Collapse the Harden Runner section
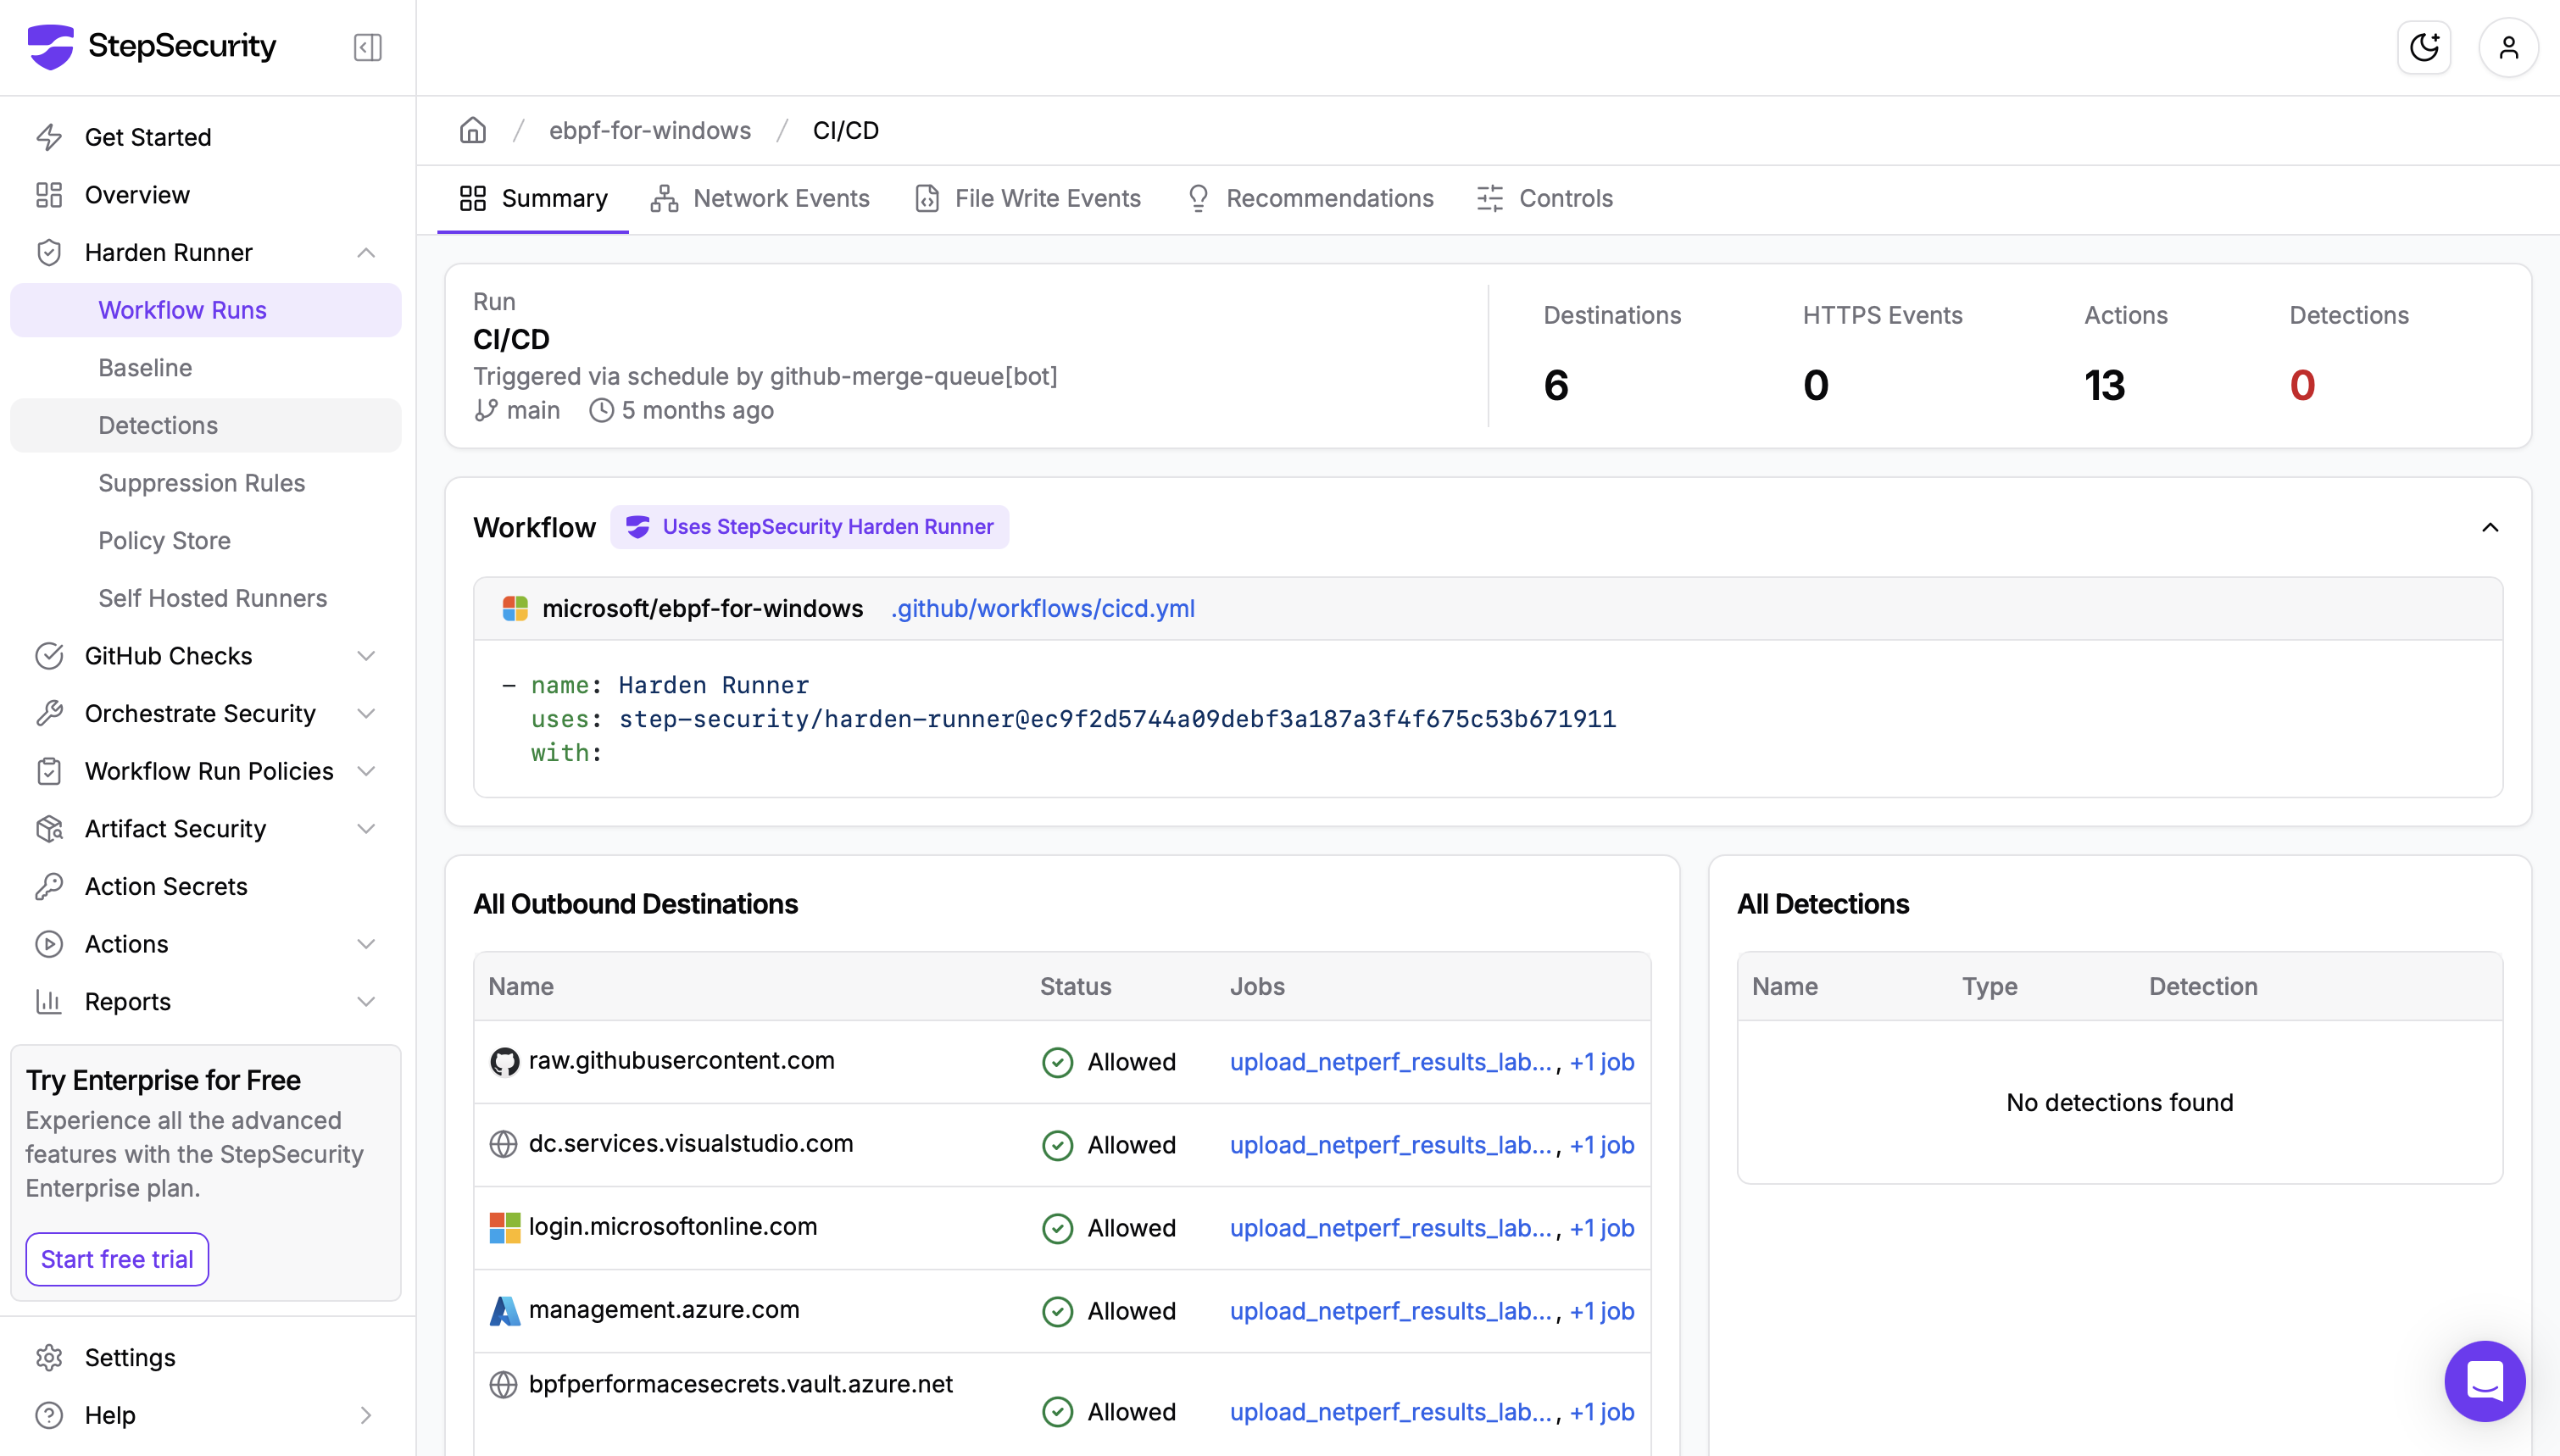Image resolution: width=2560 pixels, height=1456 pixels. [366, 253]
